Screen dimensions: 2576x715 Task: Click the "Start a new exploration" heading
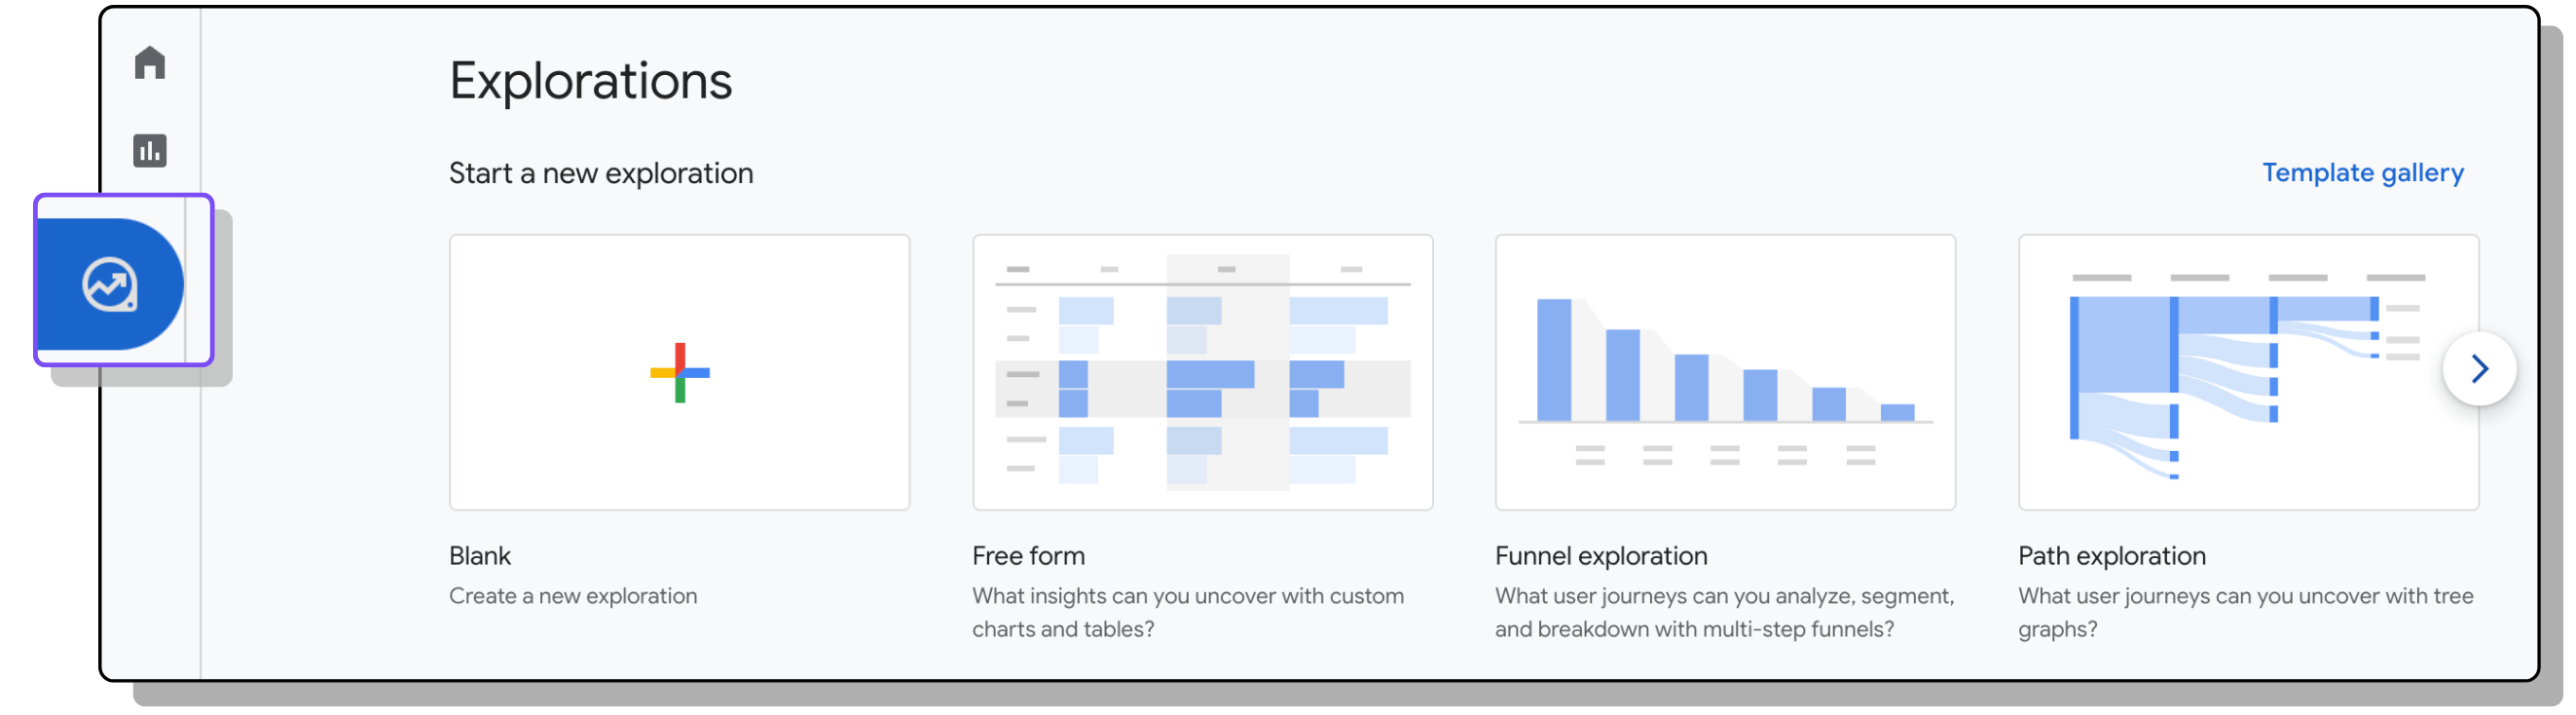click(x=601, y=174)
